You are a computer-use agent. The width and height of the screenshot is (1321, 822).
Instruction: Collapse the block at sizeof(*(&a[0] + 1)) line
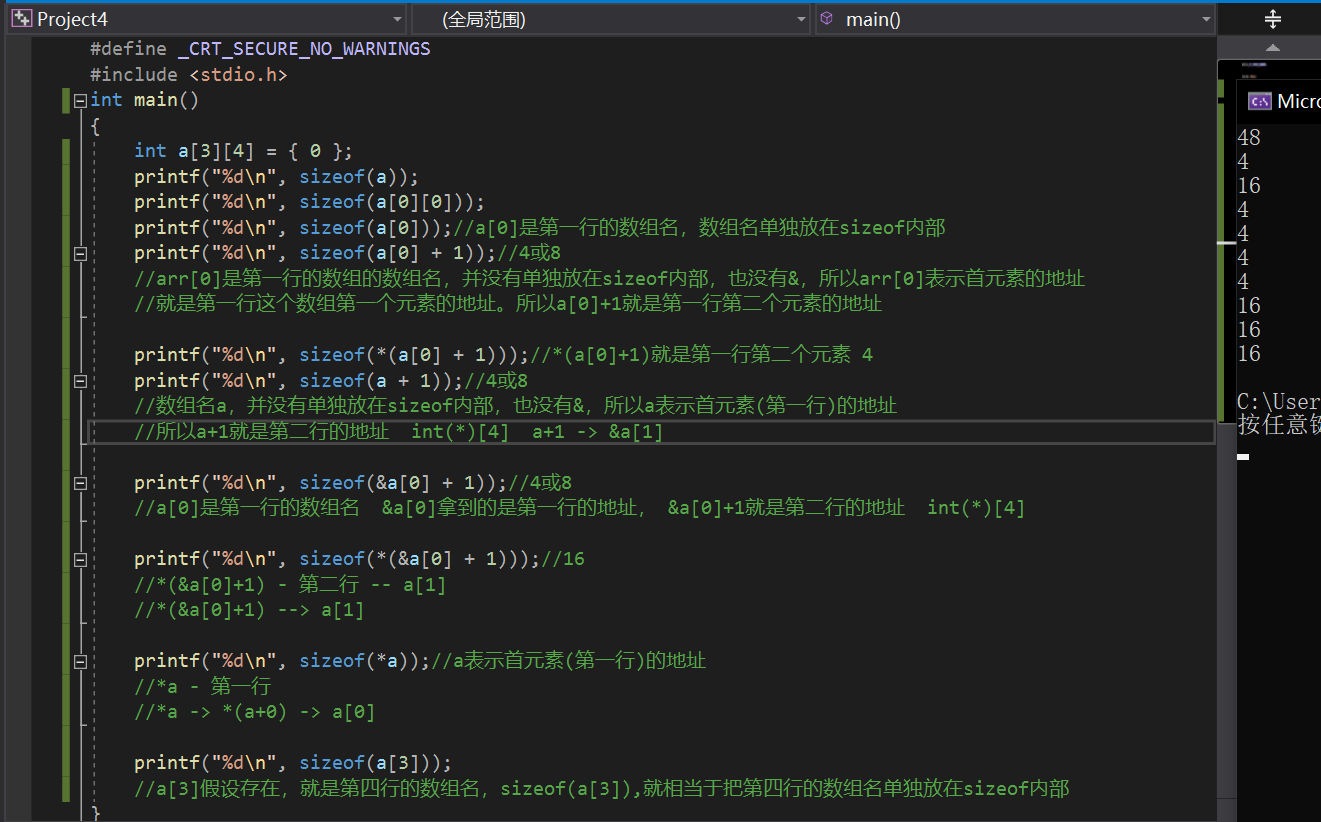pos(80,559)
